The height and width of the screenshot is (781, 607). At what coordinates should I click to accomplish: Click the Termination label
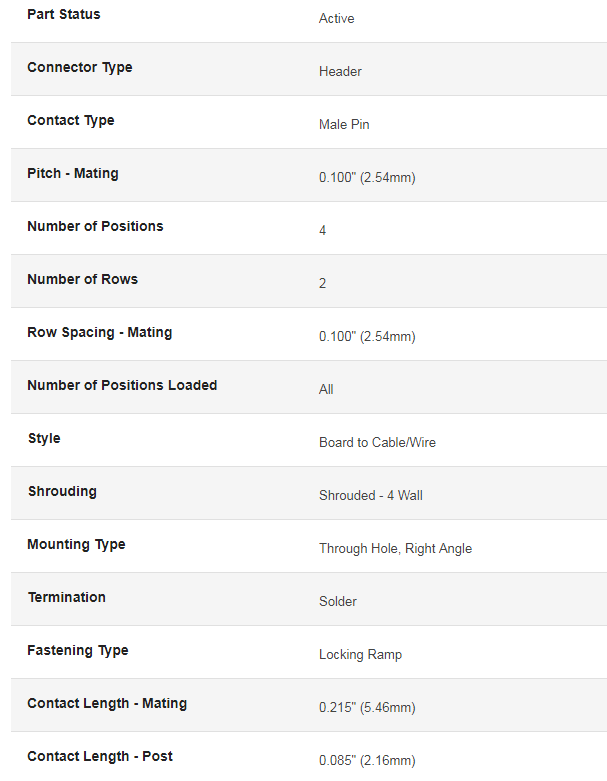pyautogui.click(x=67, y=597)
